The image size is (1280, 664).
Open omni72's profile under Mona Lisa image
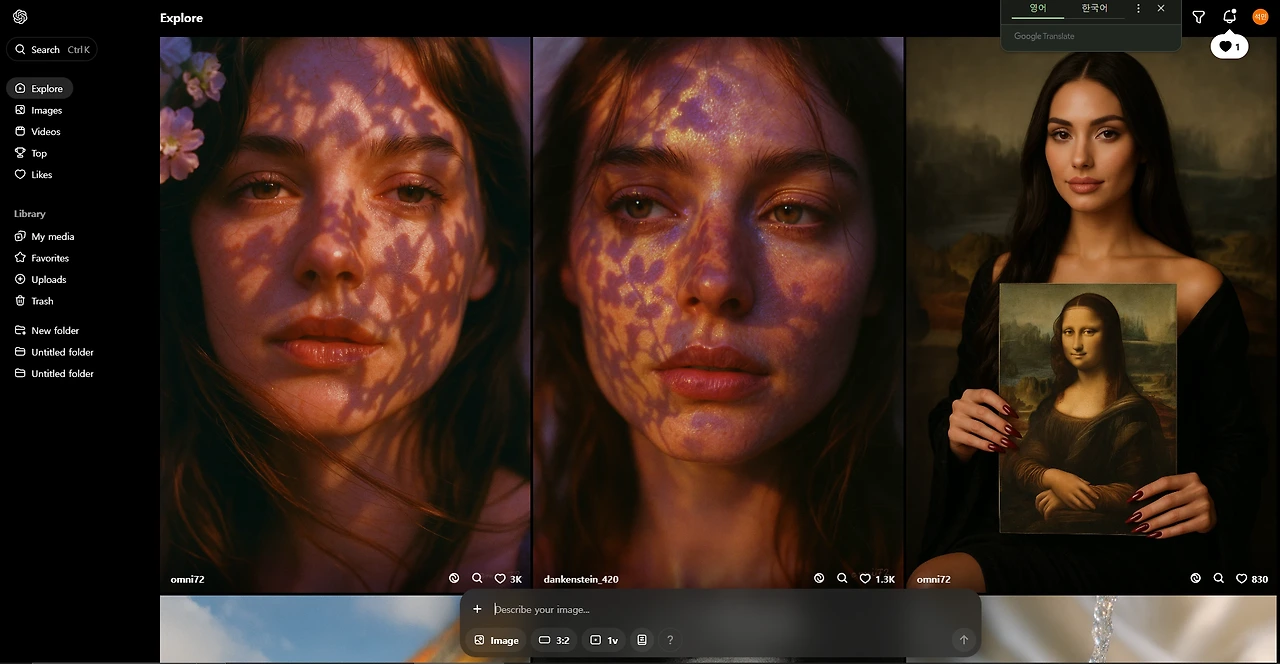[x=934, y=579]
